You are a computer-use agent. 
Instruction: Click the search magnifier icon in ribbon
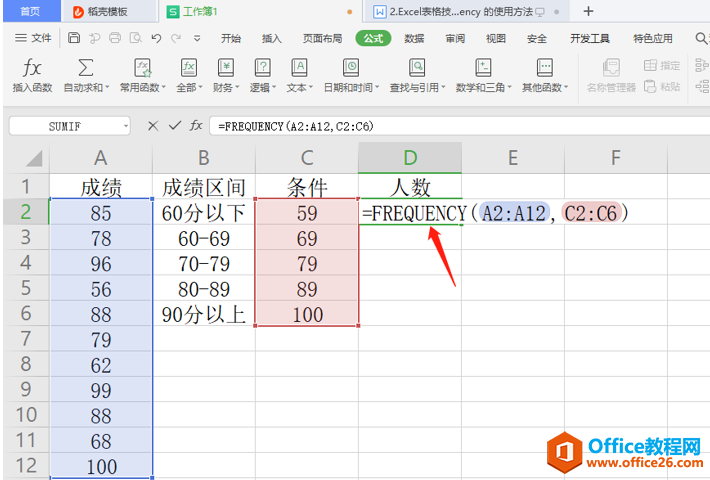(x=701, y=38)
